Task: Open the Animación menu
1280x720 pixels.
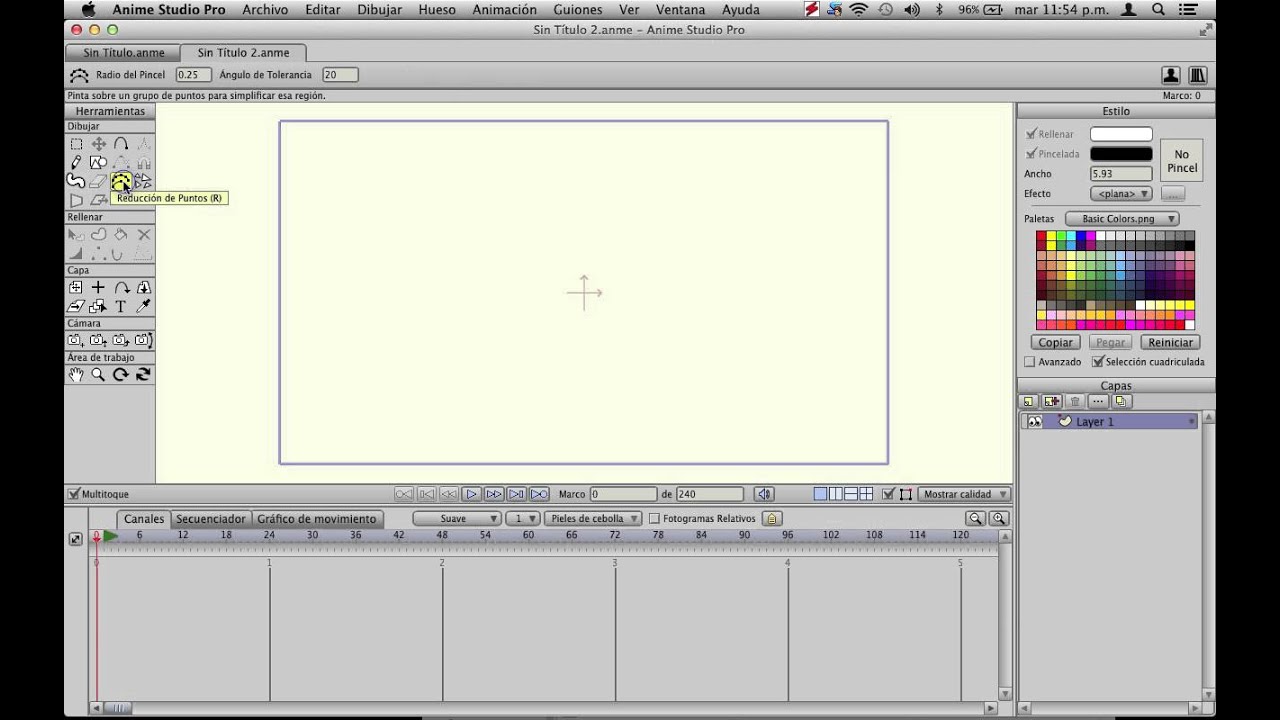Action: point(504,10)
